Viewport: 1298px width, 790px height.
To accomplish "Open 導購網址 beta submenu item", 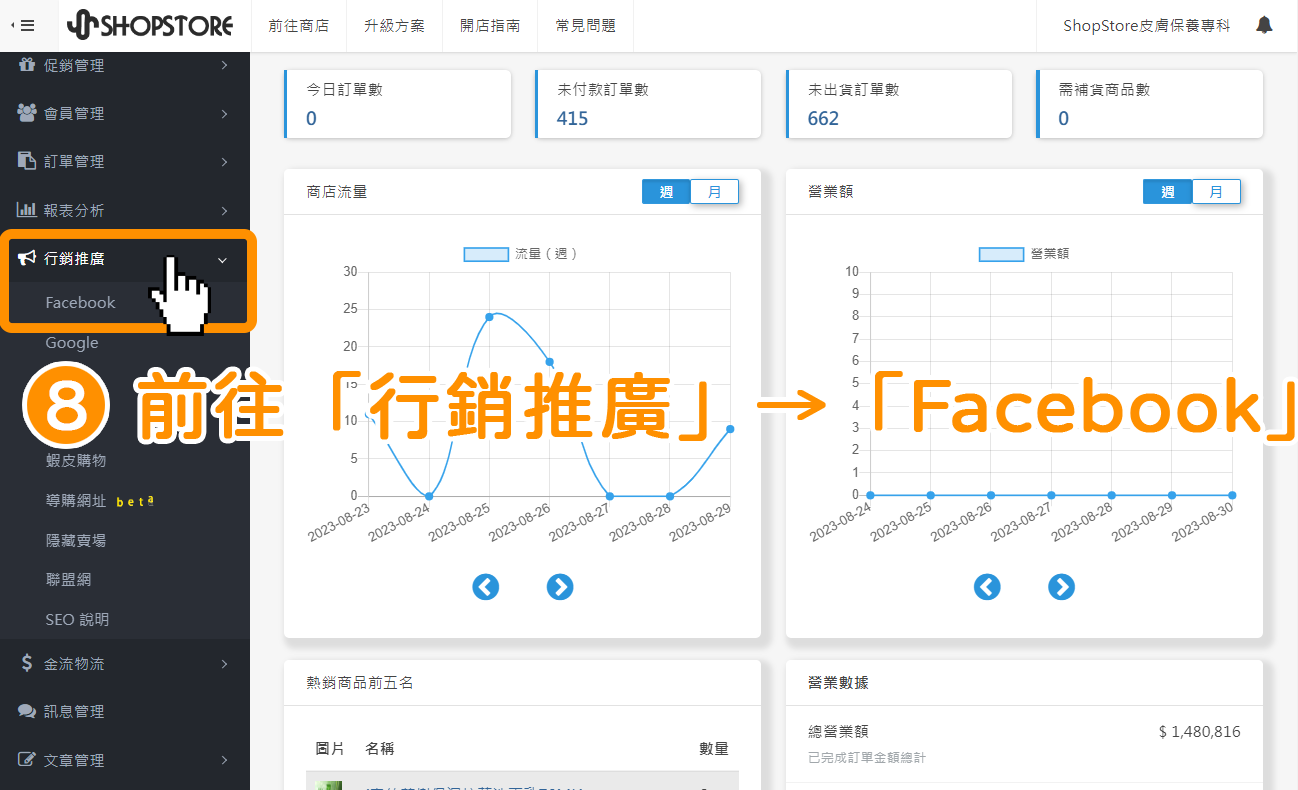I will click(x=100, y=500).
